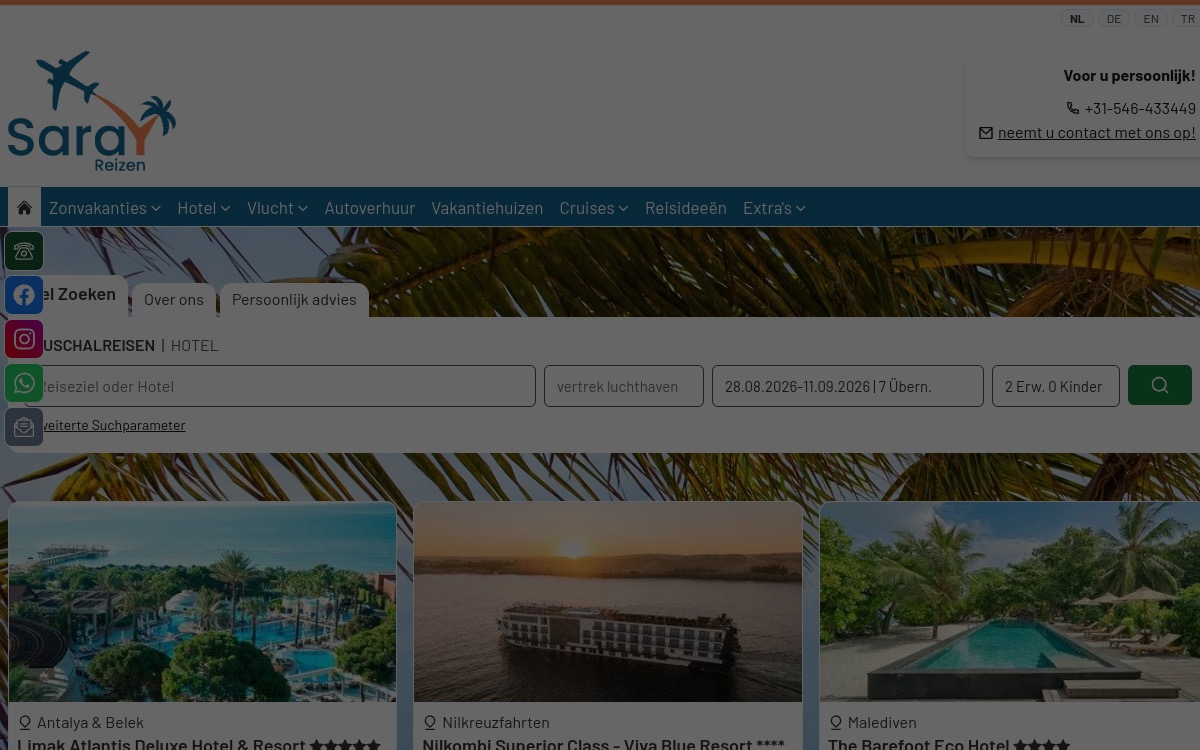Open Vakantiehuizen in the navbar

(x=487, y=207)
